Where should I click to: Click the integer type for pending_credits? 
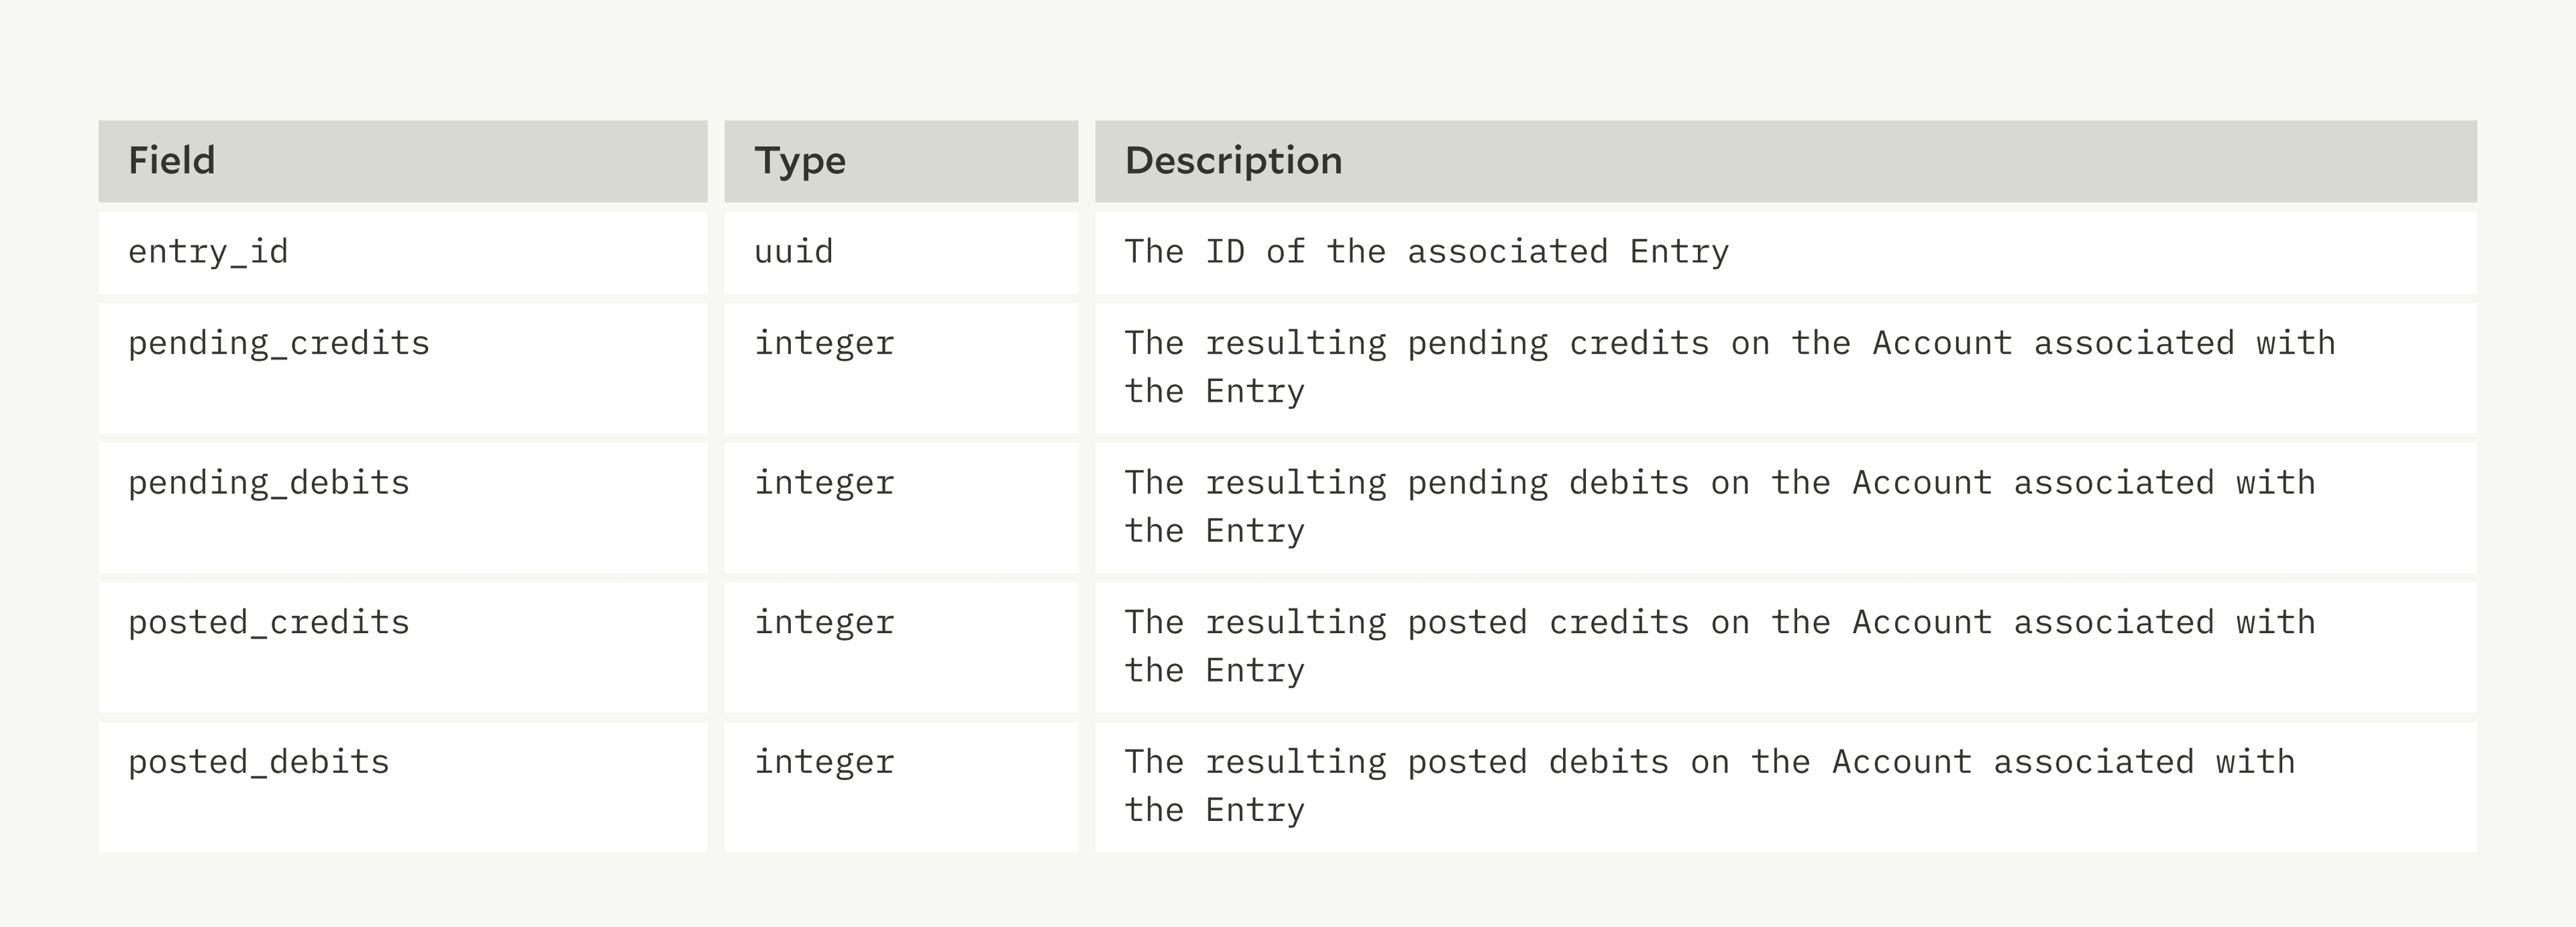click(824, 344)
